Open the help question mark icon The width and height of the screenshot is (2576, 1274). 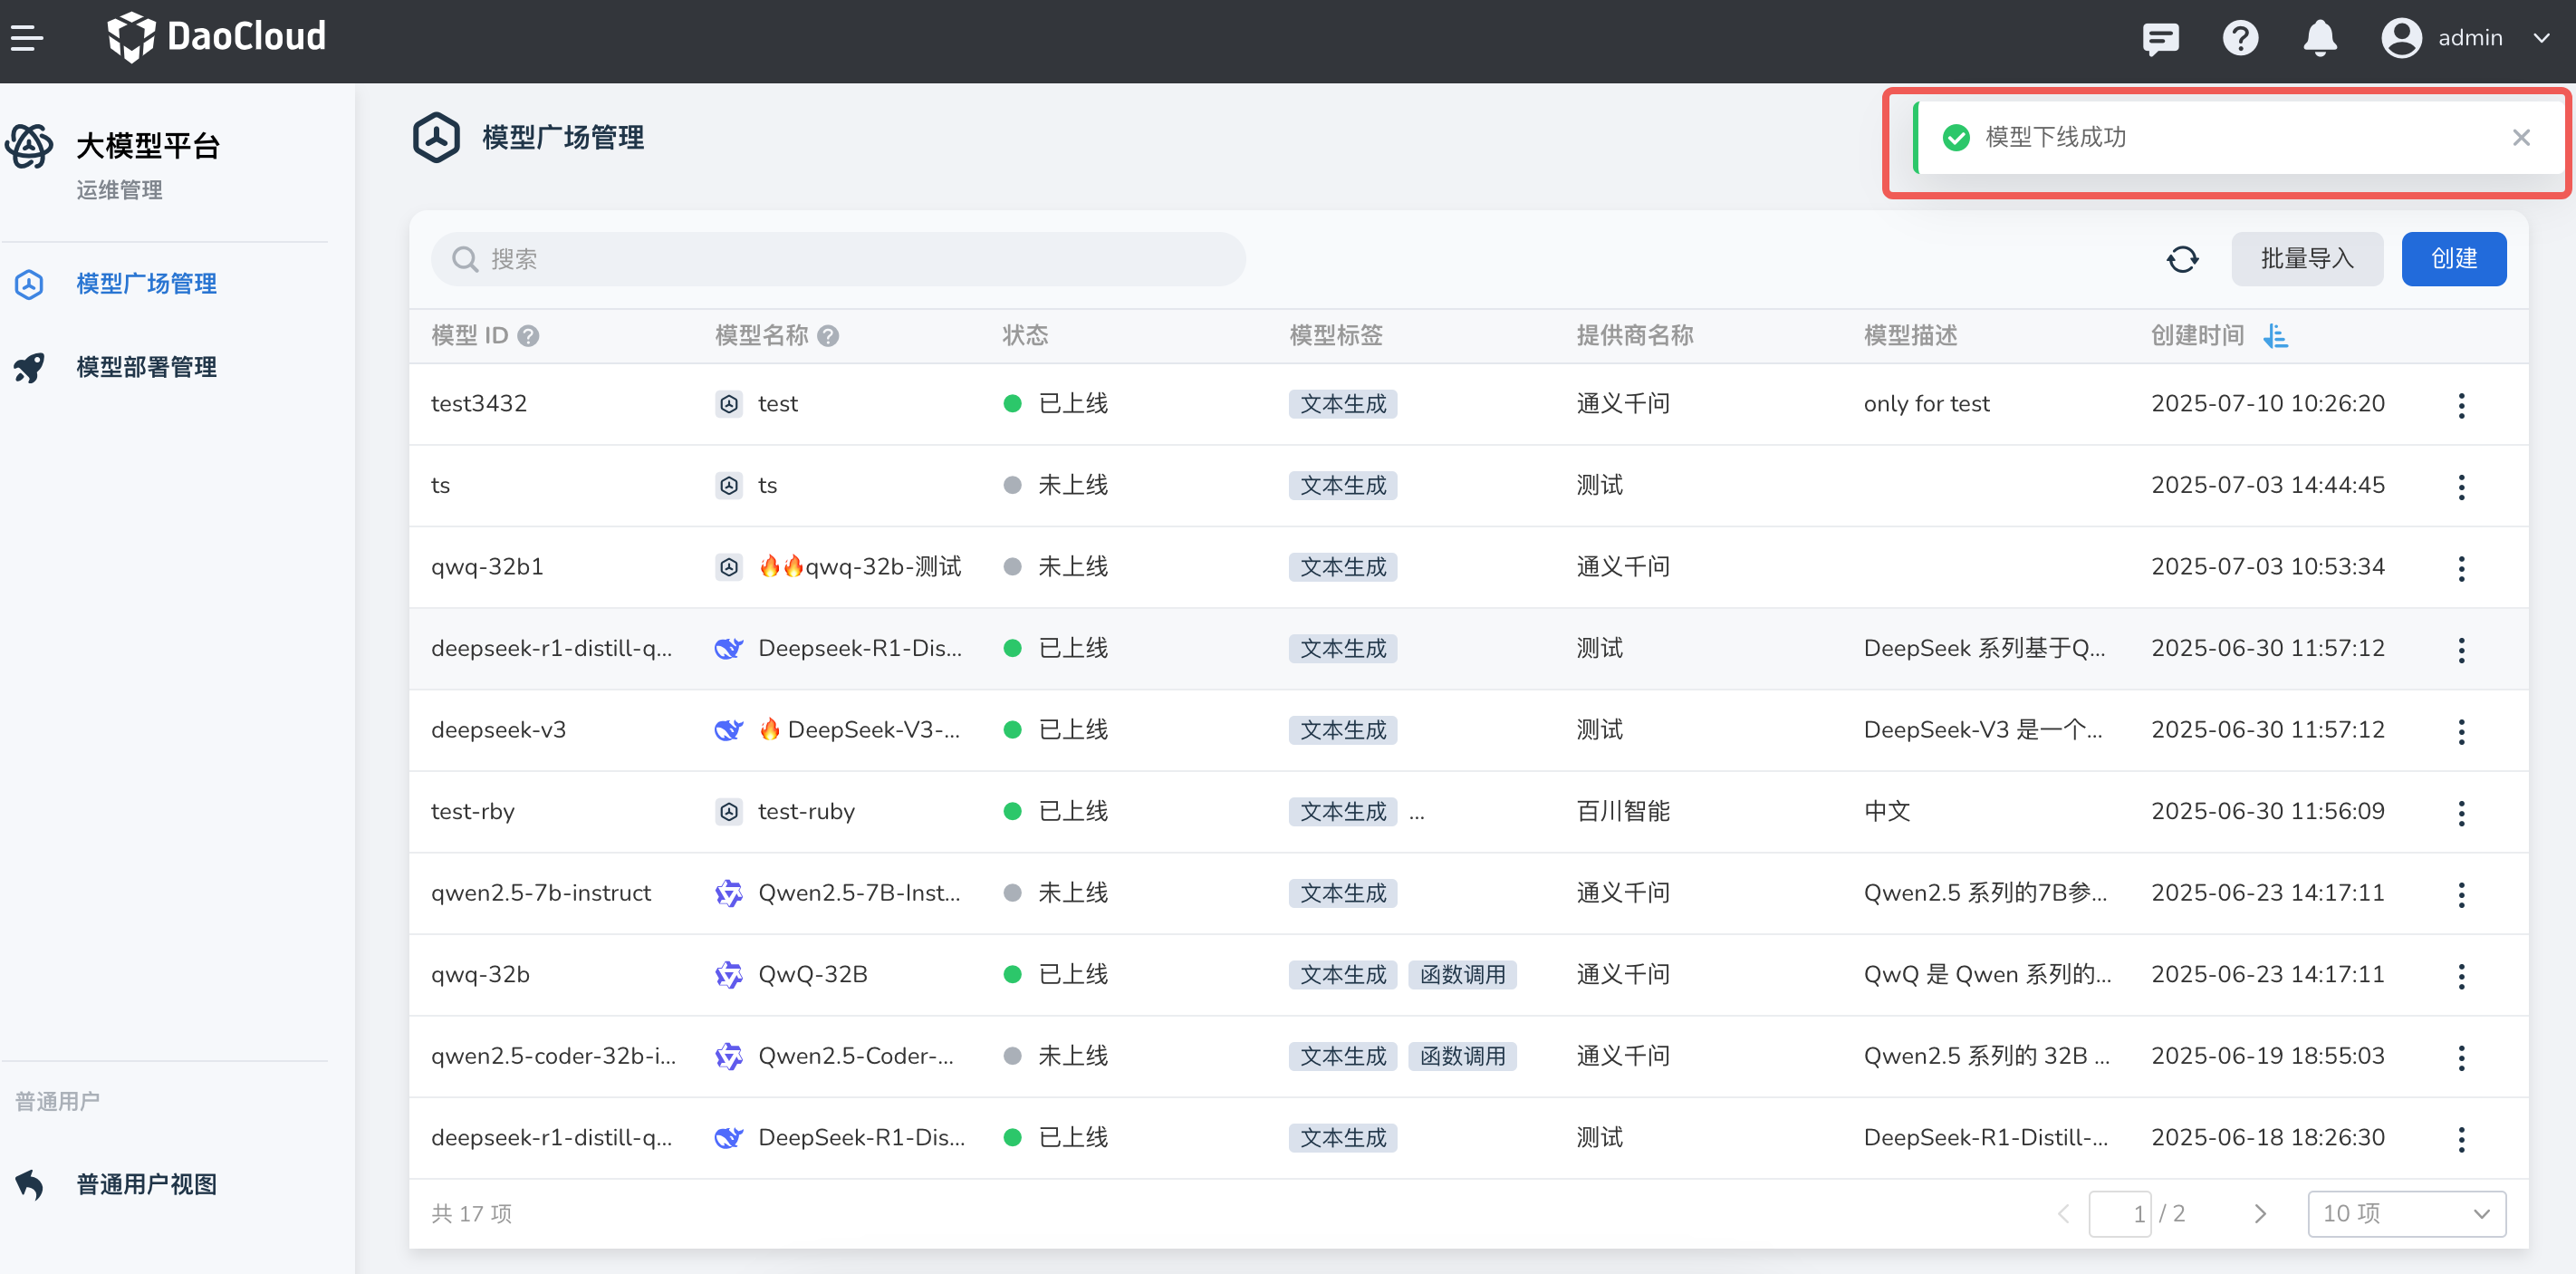pos(2240,39)
